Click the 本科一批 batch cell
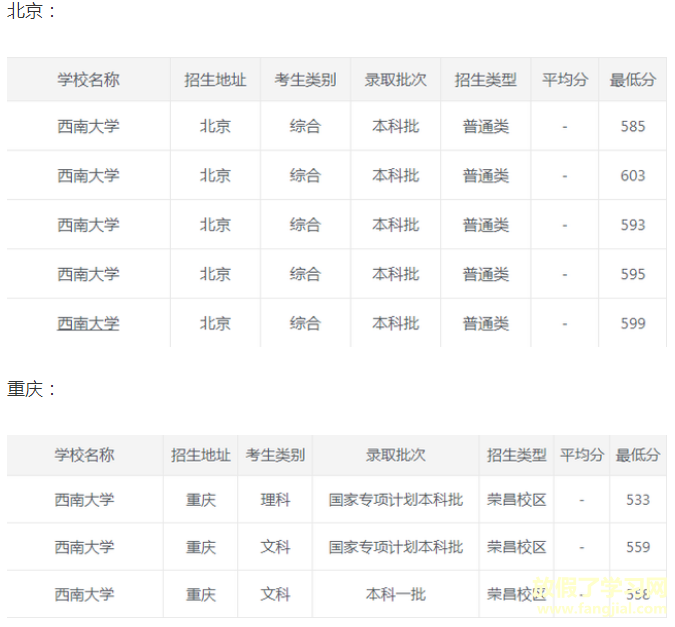This screenshot has width=675, height=627. [396, 594]
